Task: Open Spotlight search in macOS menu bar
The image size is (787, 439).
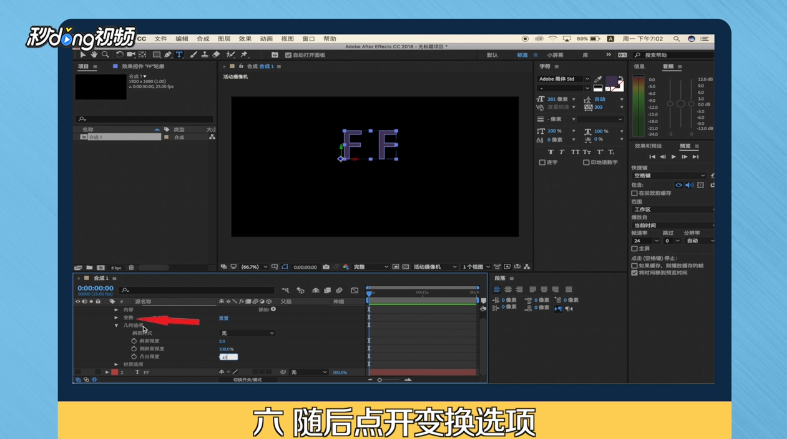Action: click(677, 39)
